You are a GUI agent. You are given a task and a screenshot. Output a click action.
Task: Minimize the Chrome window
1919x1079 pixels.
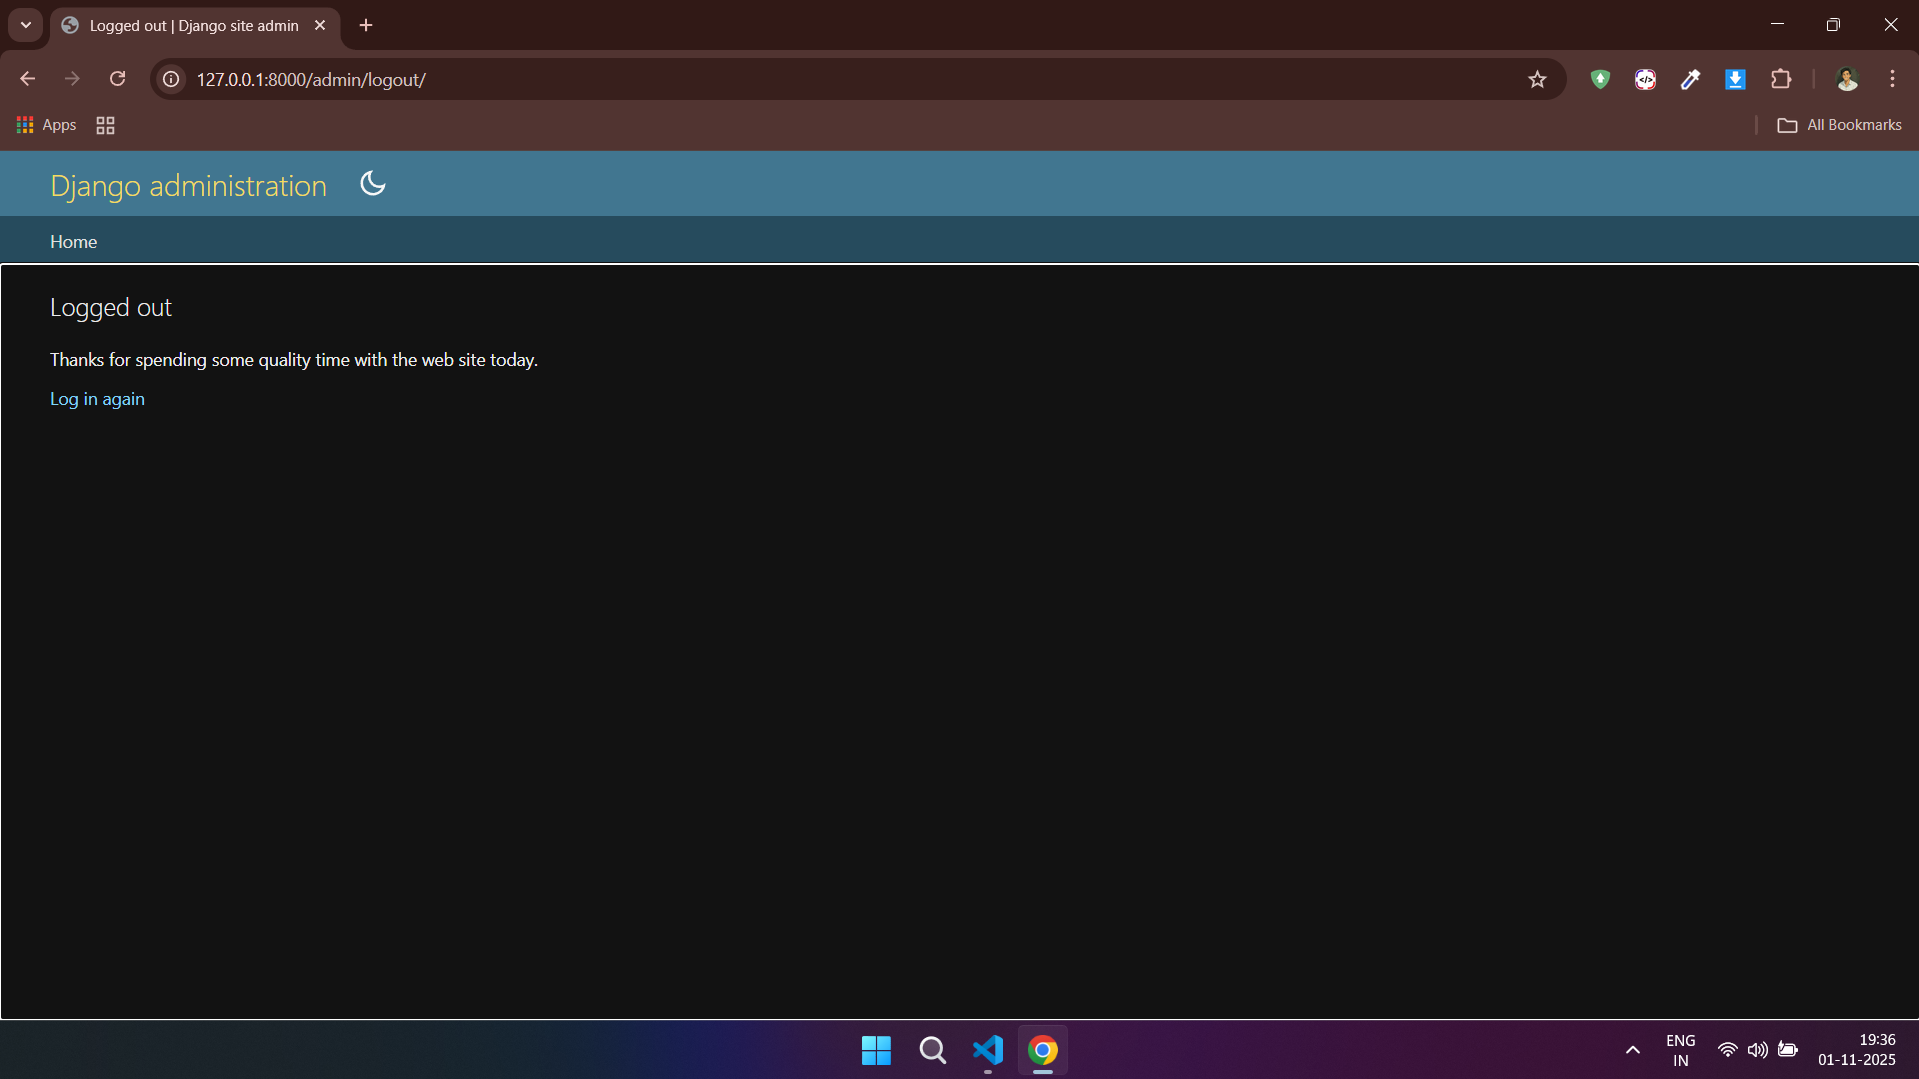click(1777, 25)
